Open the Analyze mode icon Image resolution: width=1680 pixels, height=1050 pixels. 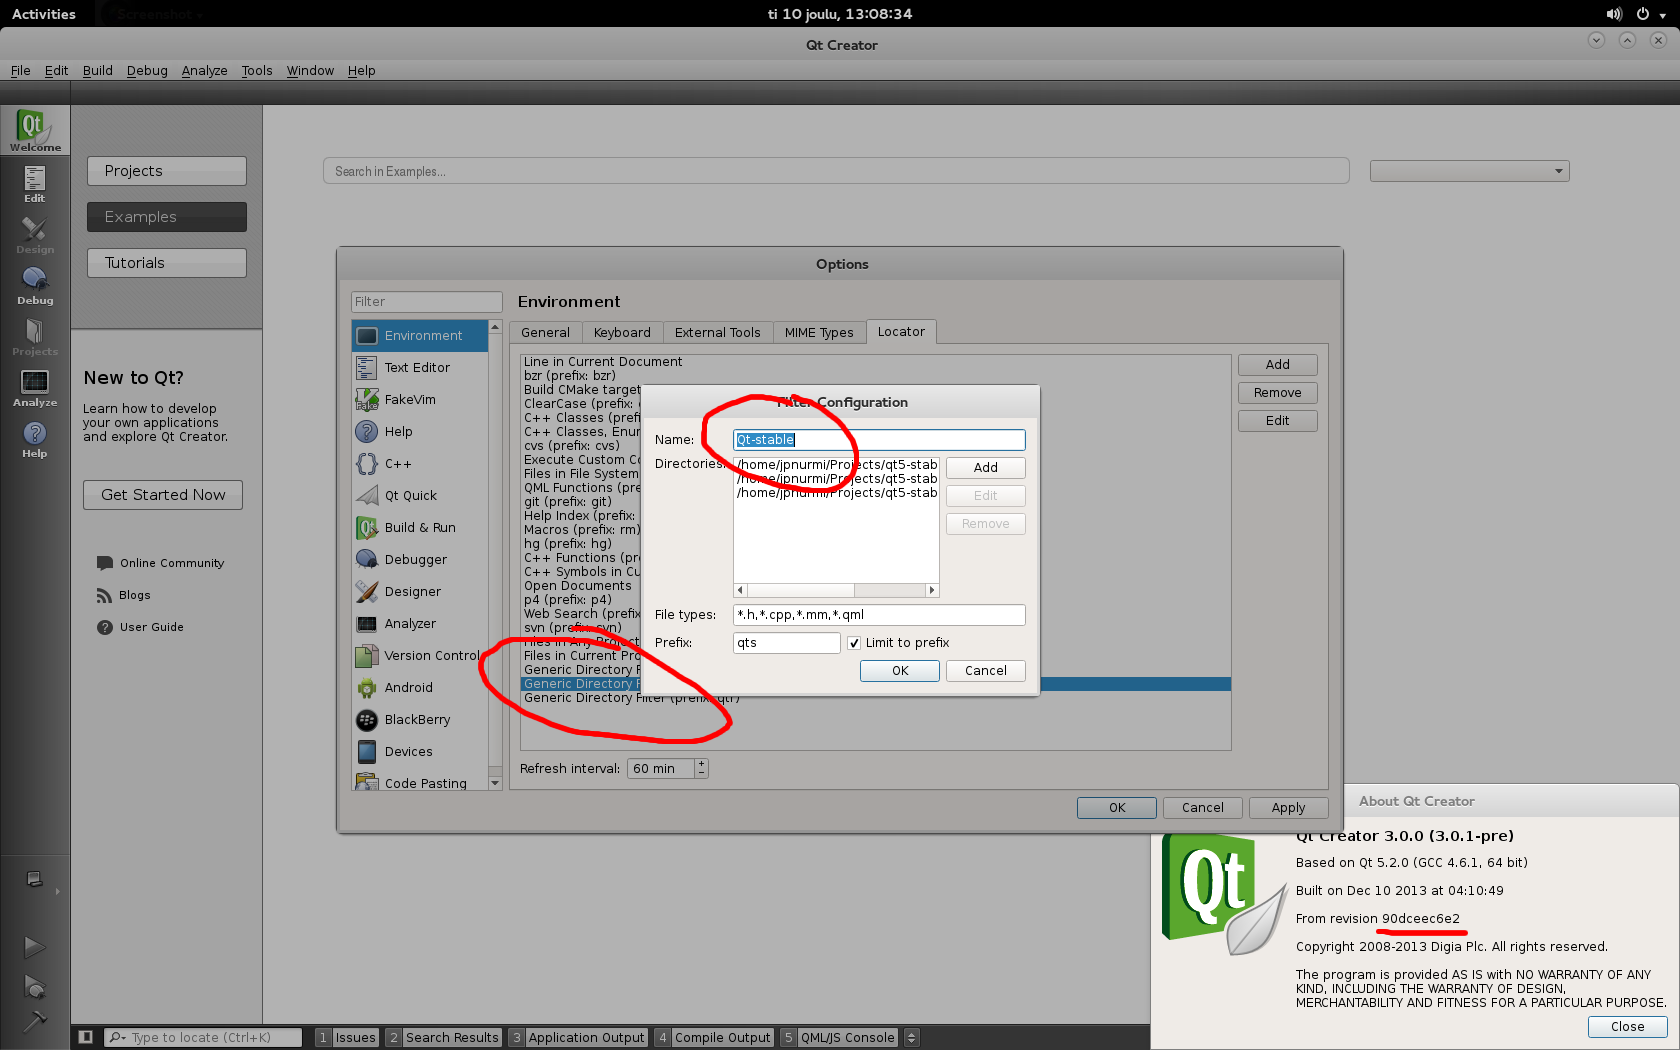click(x=35, y=388)
